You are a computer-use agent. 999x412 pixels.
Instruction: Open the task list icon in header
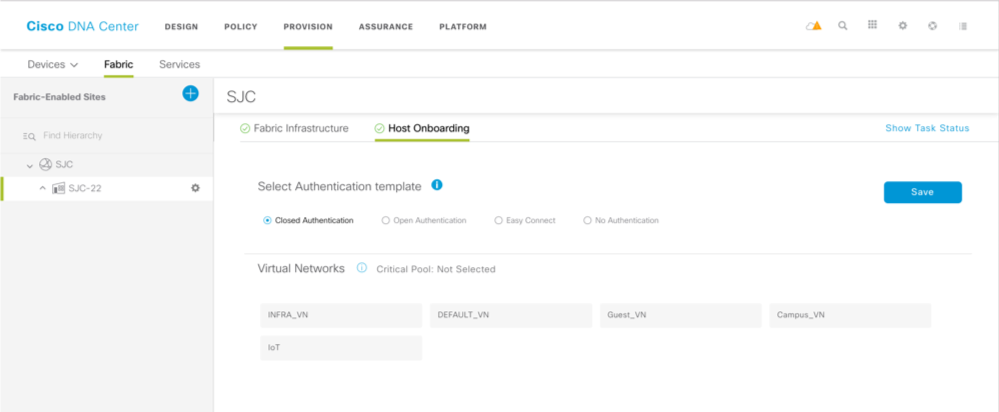[x=963, y=26]
